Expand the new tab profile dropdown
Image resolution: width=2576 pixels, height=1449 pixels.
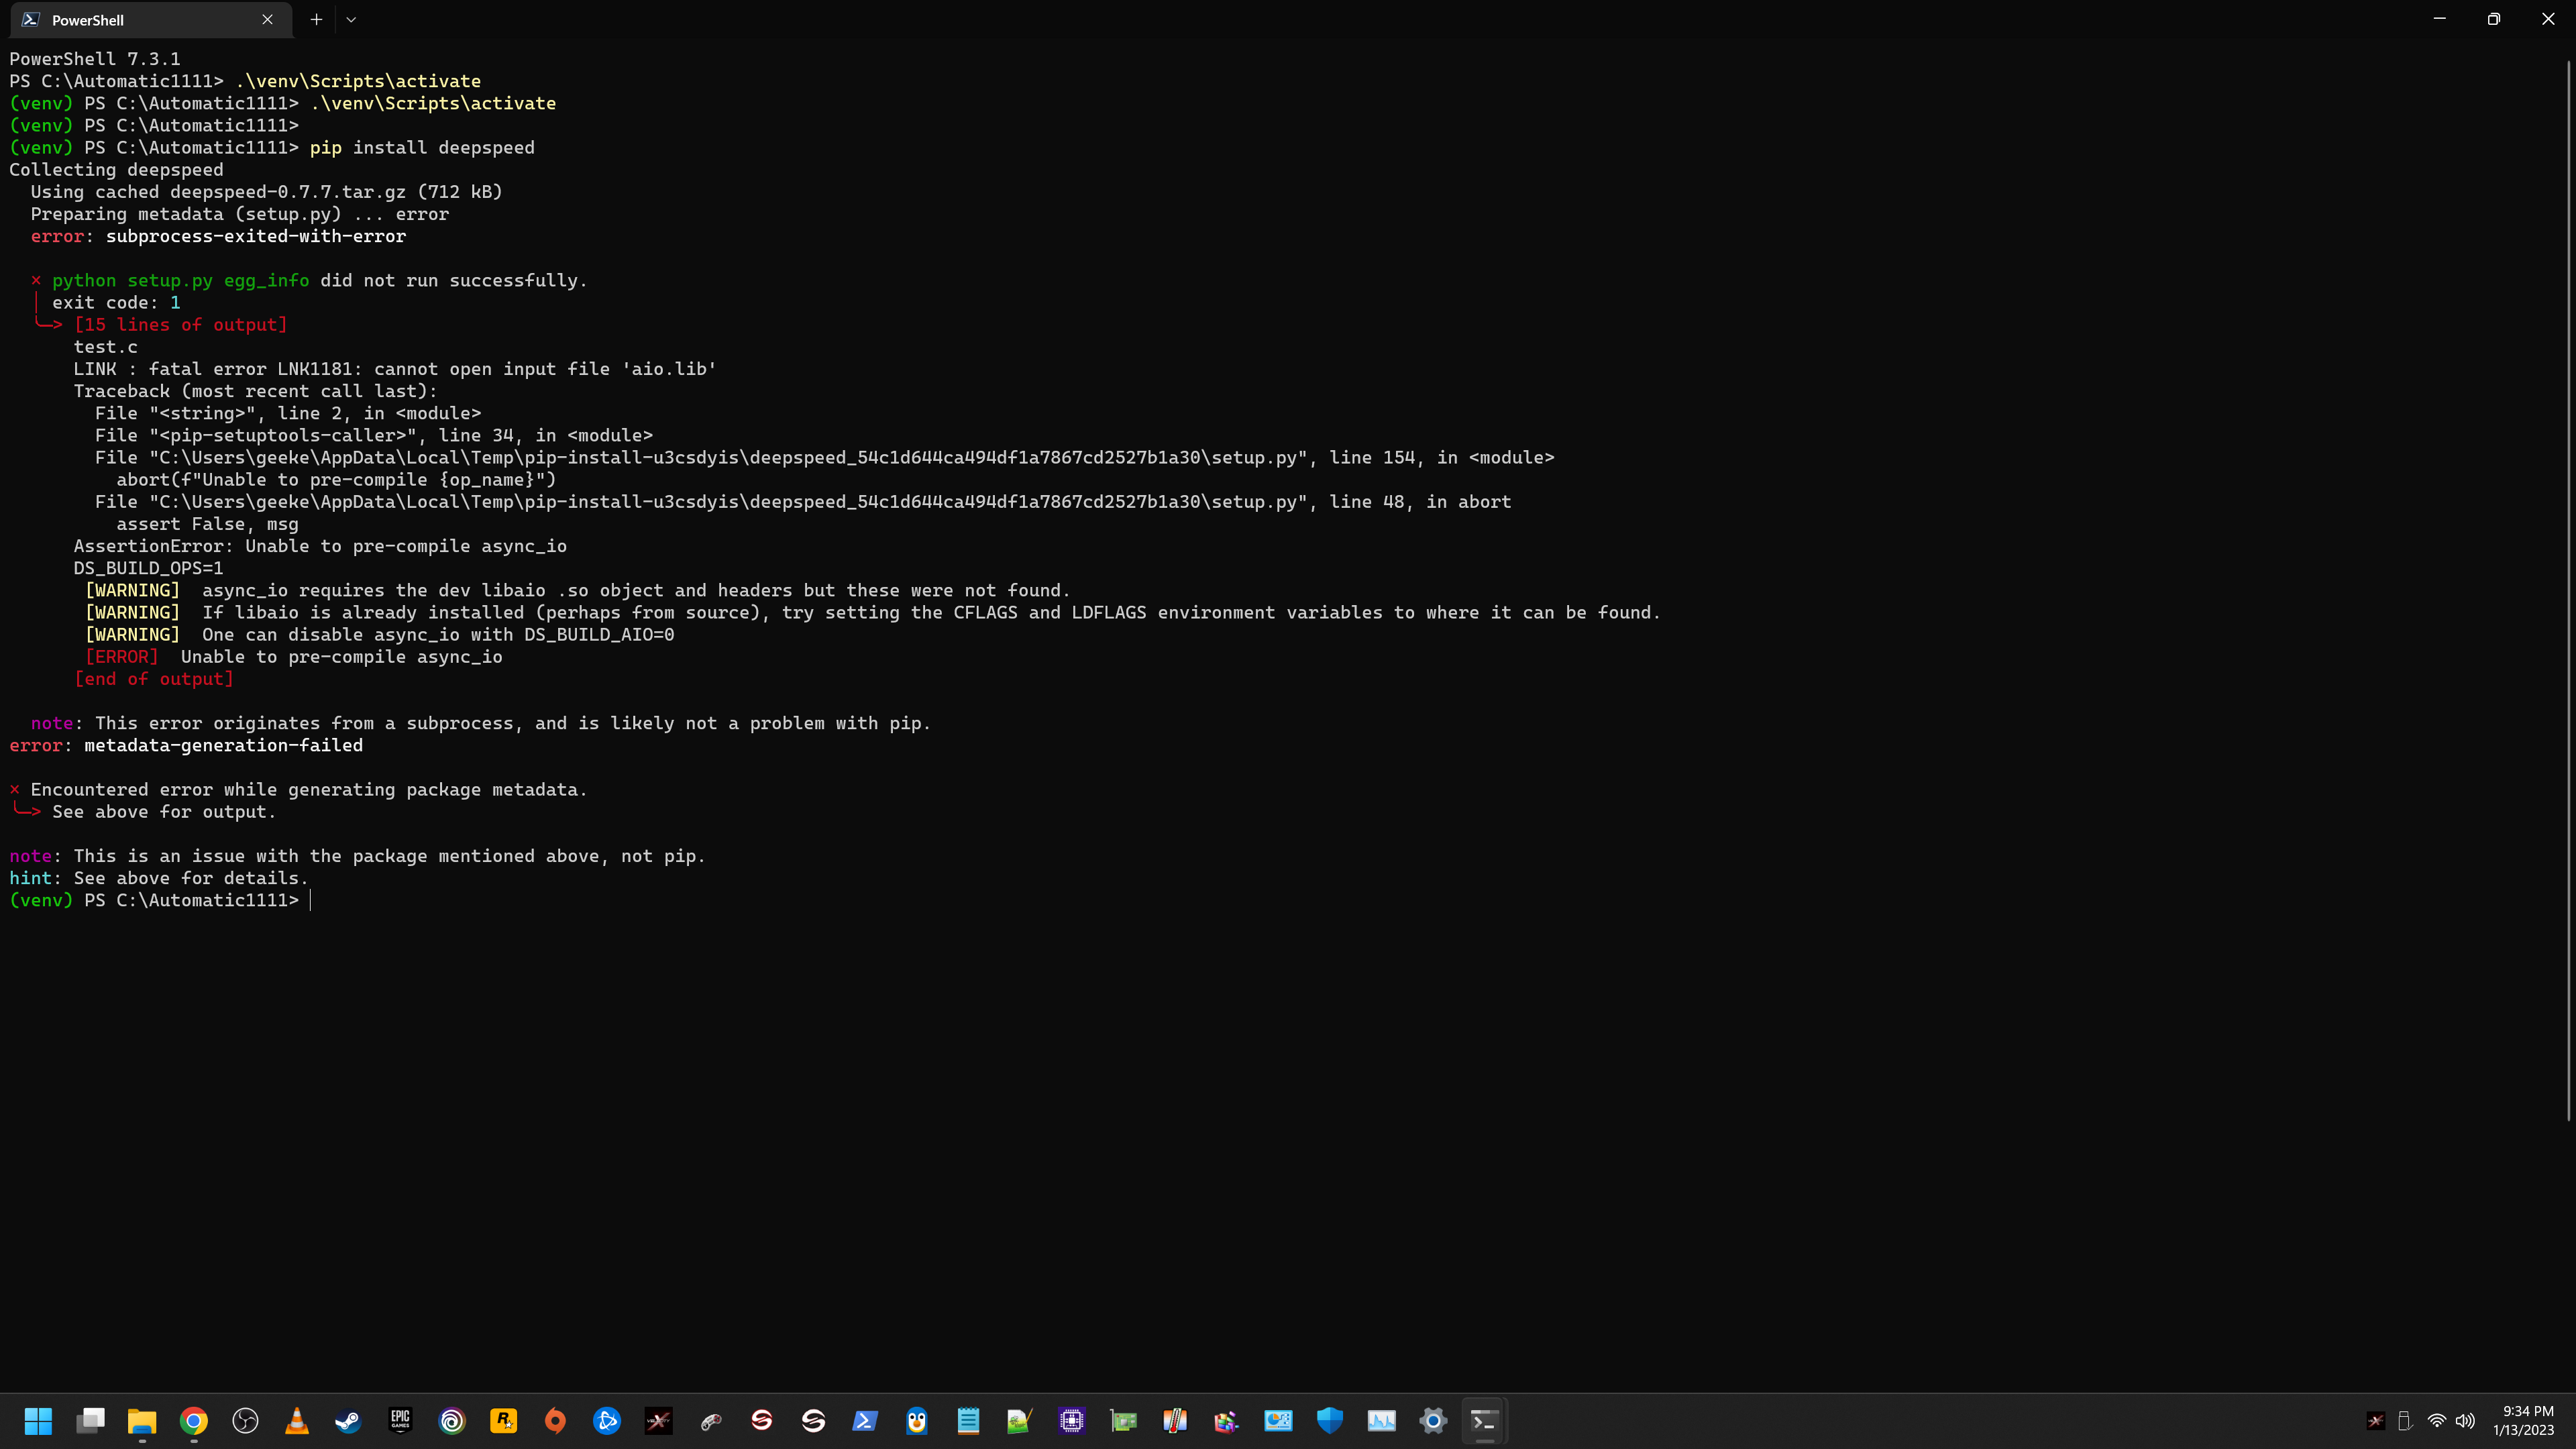point(351,19)
